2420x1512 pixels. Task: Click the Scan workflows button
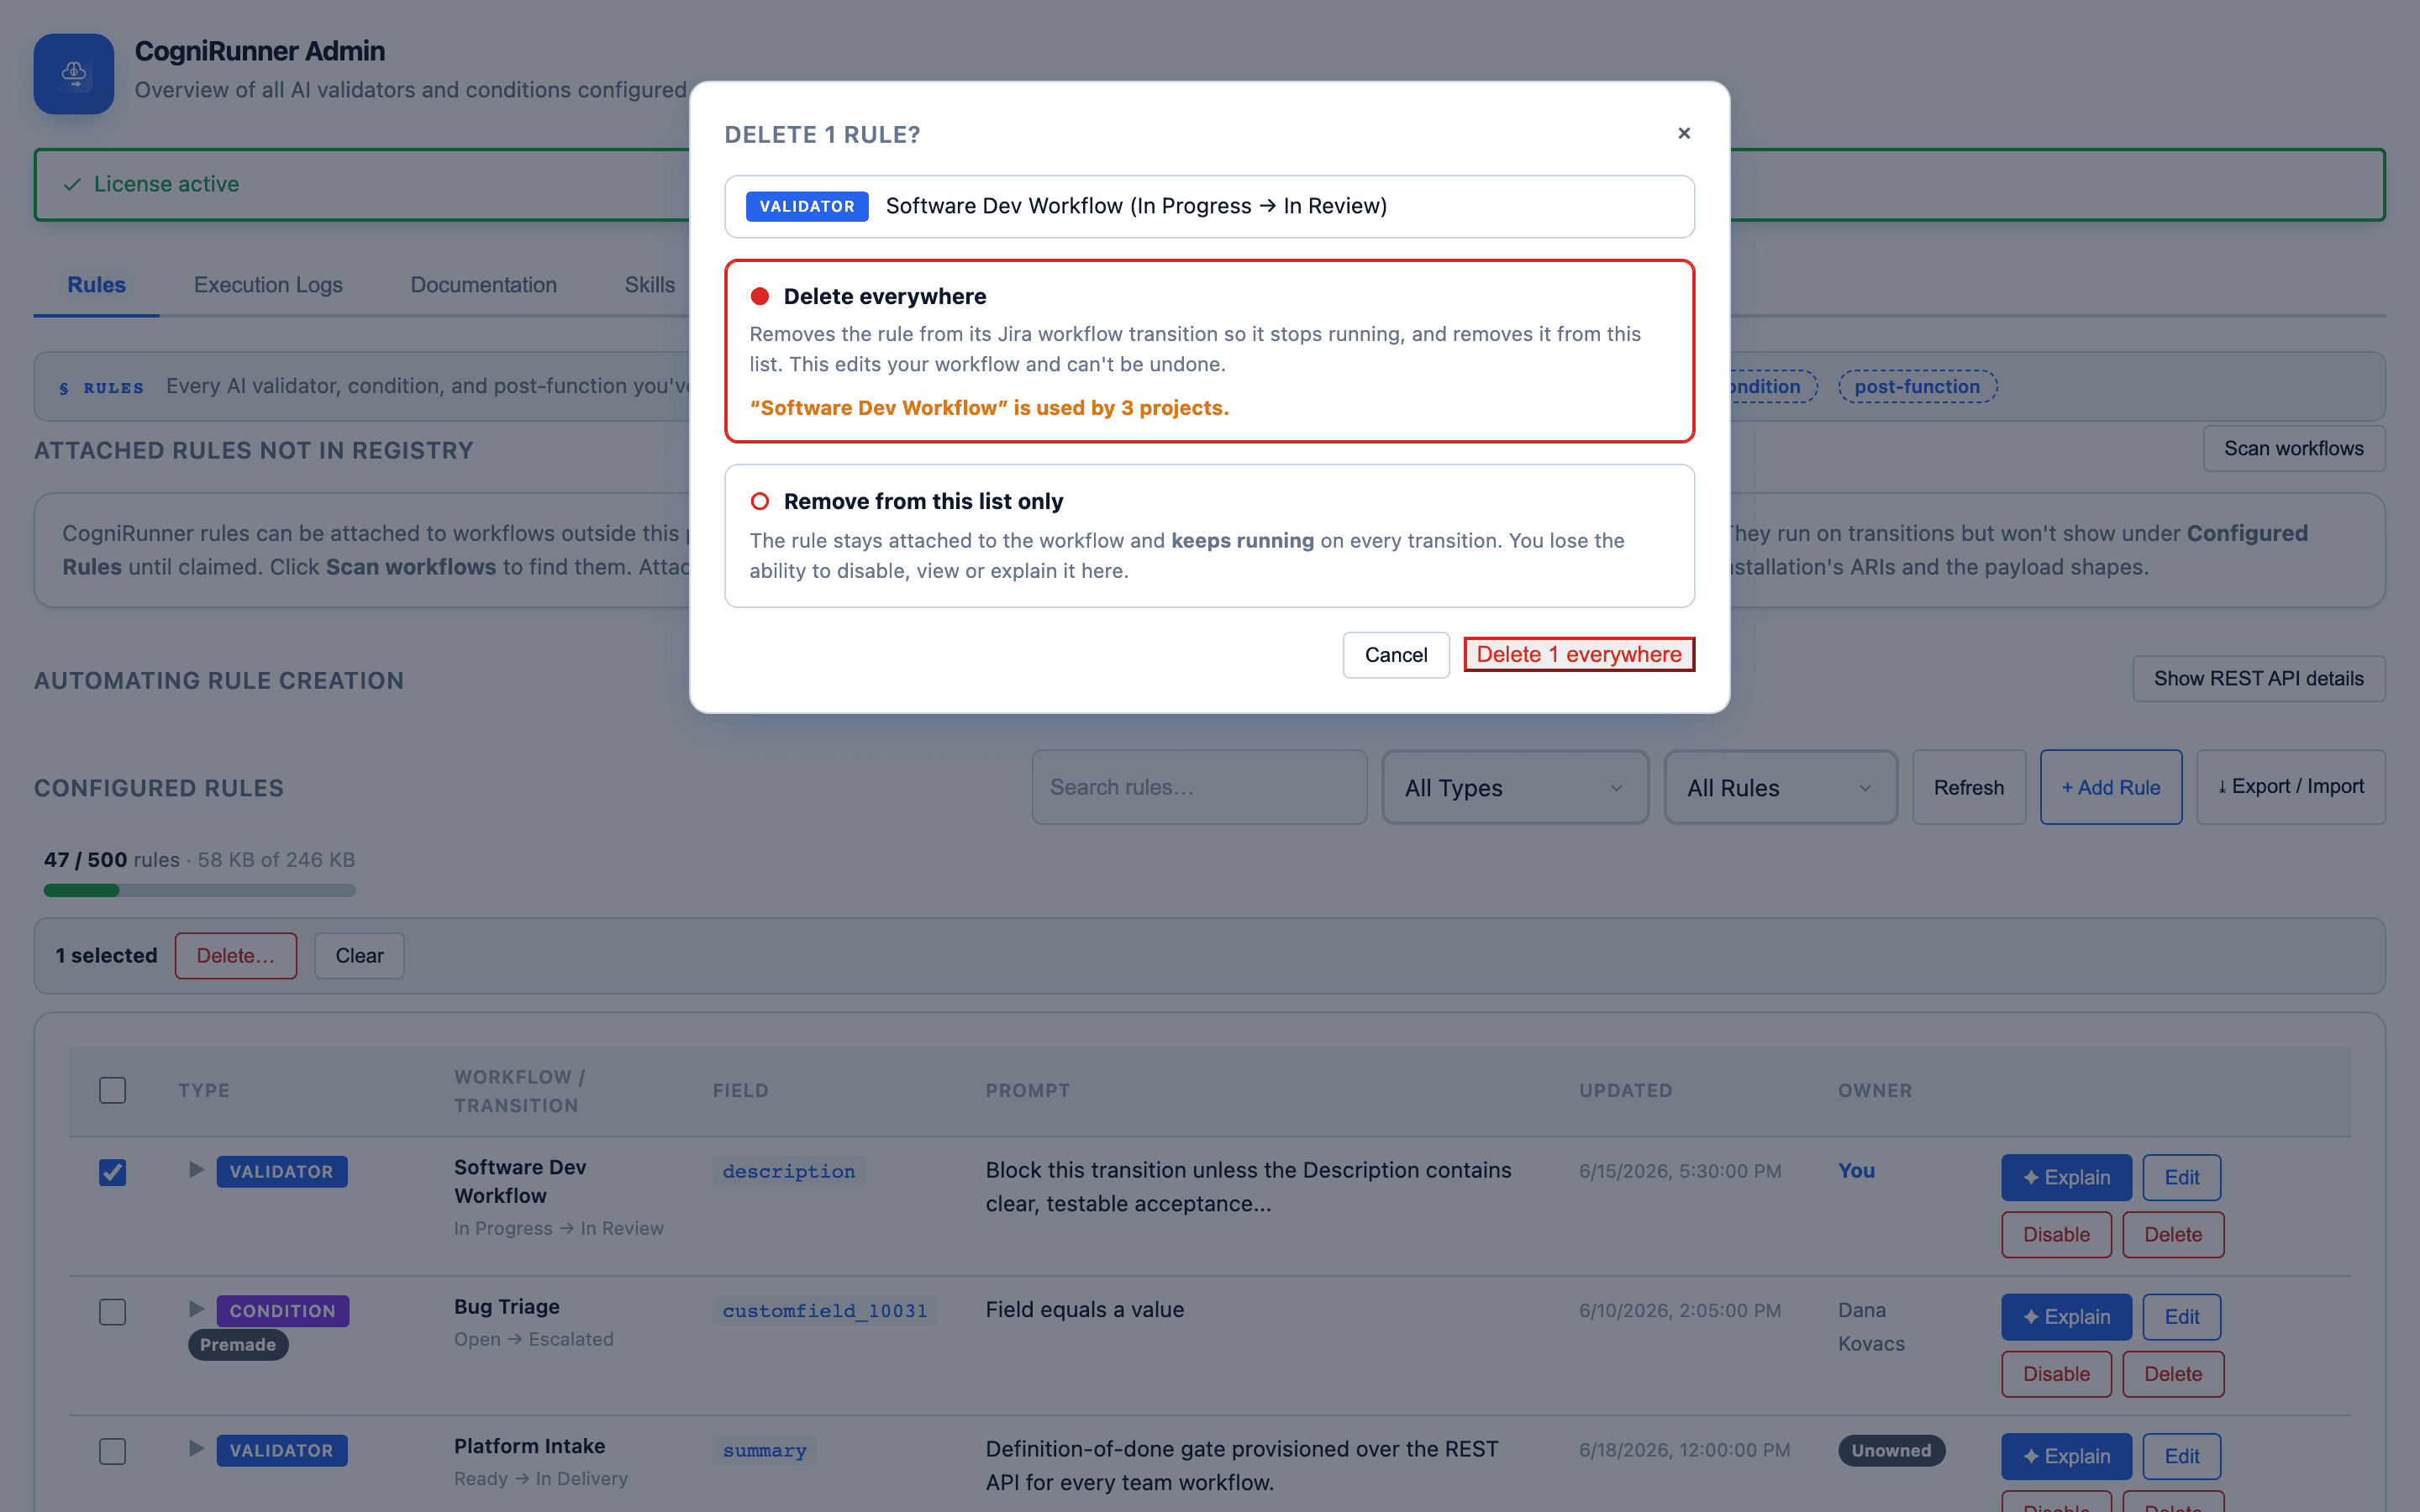click(x=2294, y=448)
